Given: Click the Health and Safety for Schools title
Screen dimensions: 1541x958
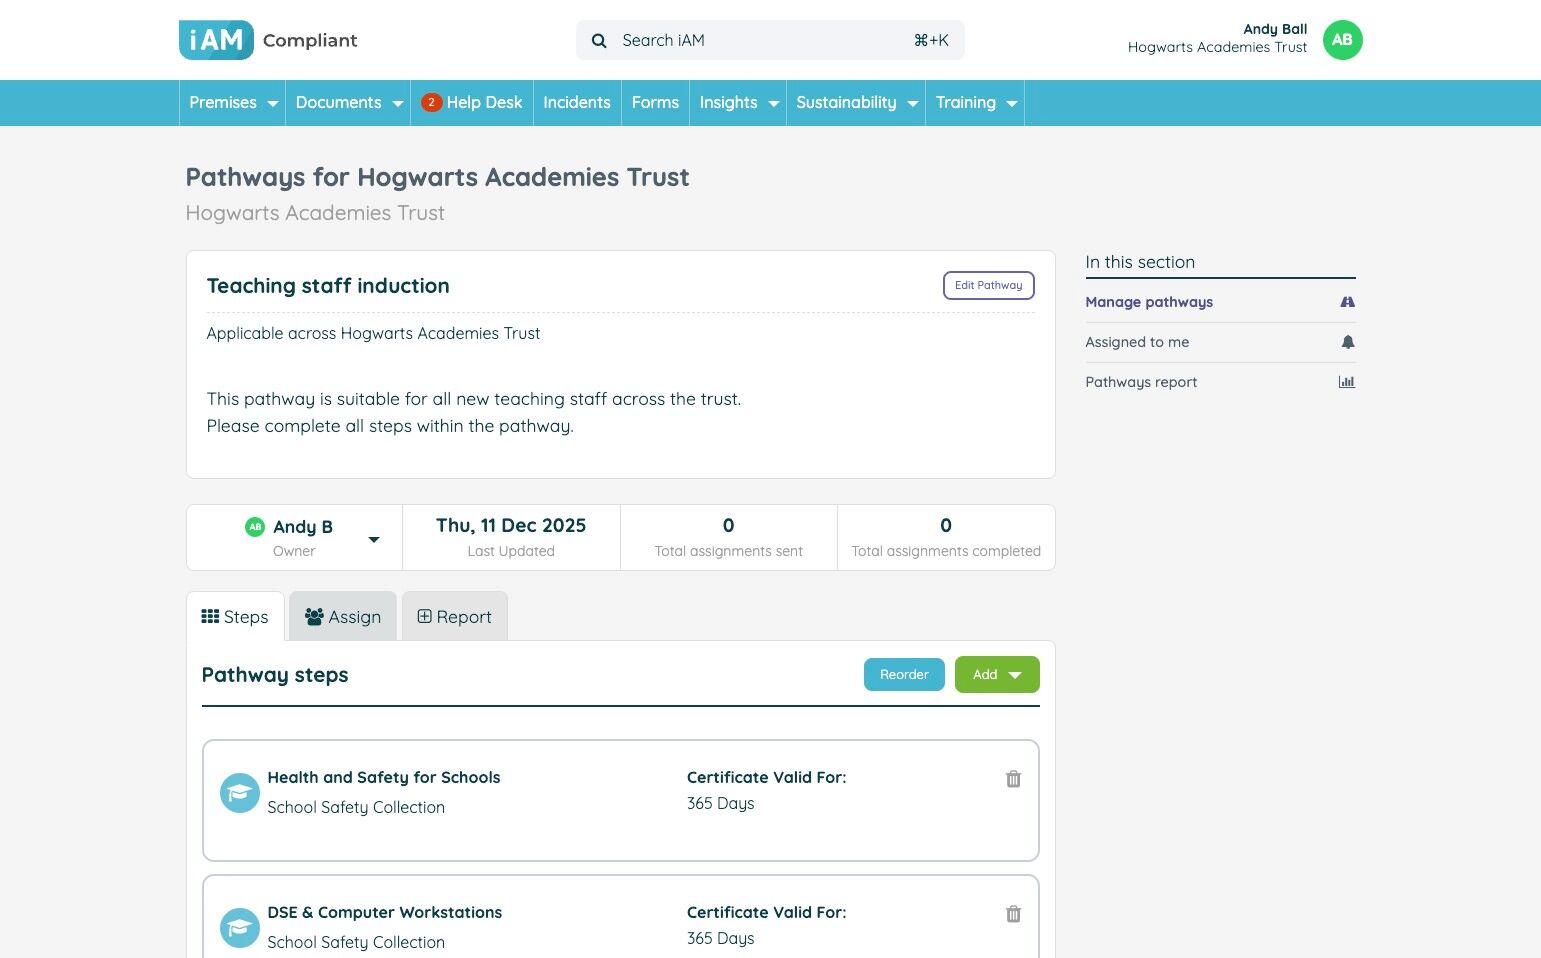Looking at the screenshot, I should click(384, 778).
